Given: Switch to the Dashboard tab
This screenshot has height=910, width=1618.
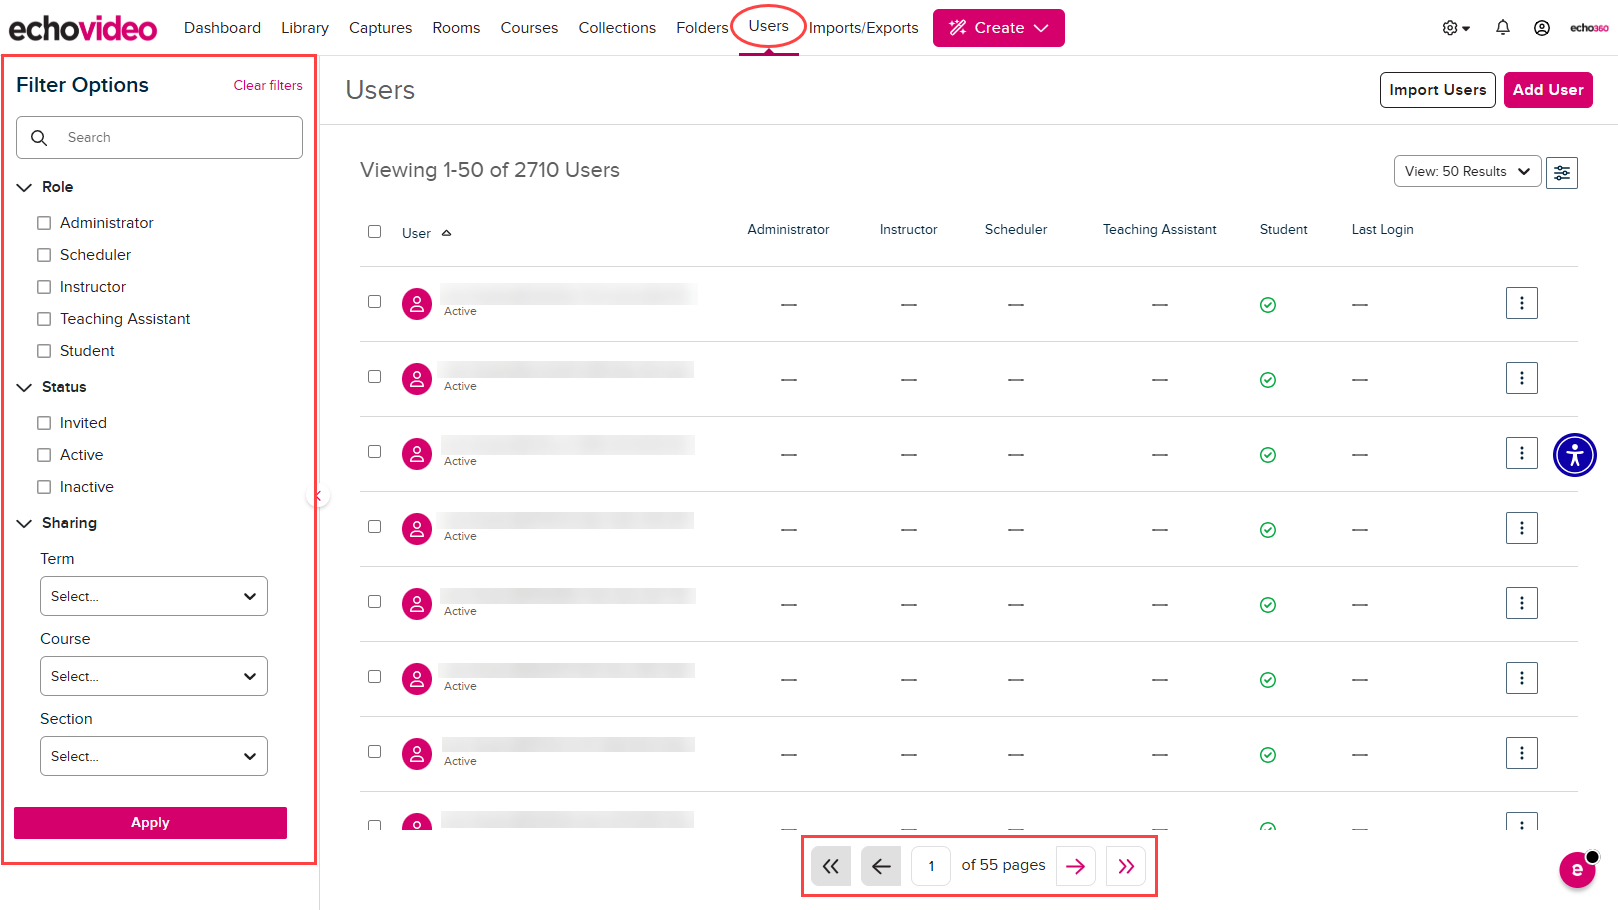Looking at the screenshot, I should tap(222, 27).
